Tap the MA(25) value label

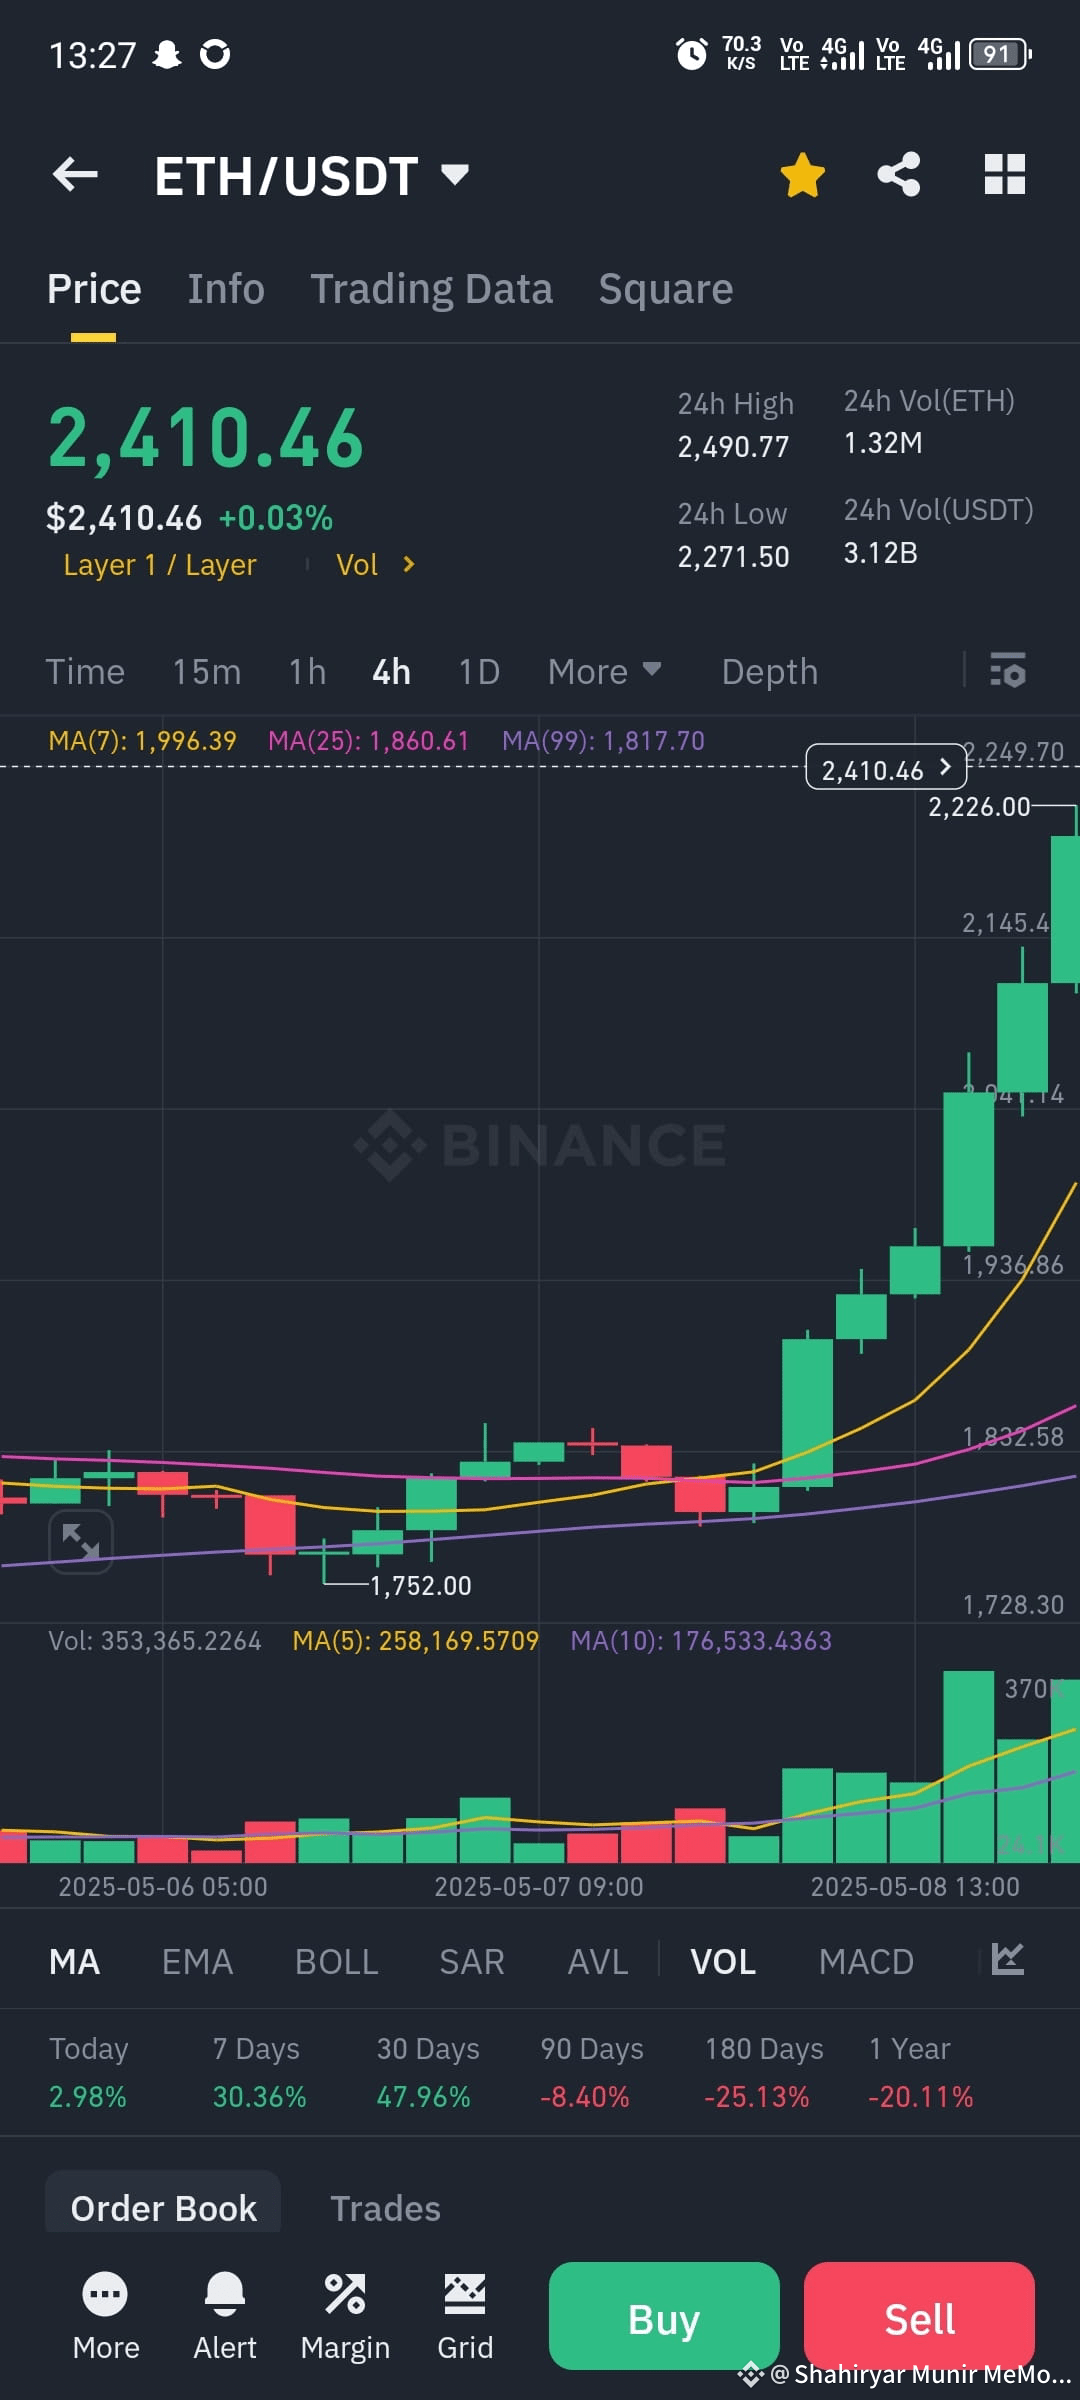tap(369, 741)
